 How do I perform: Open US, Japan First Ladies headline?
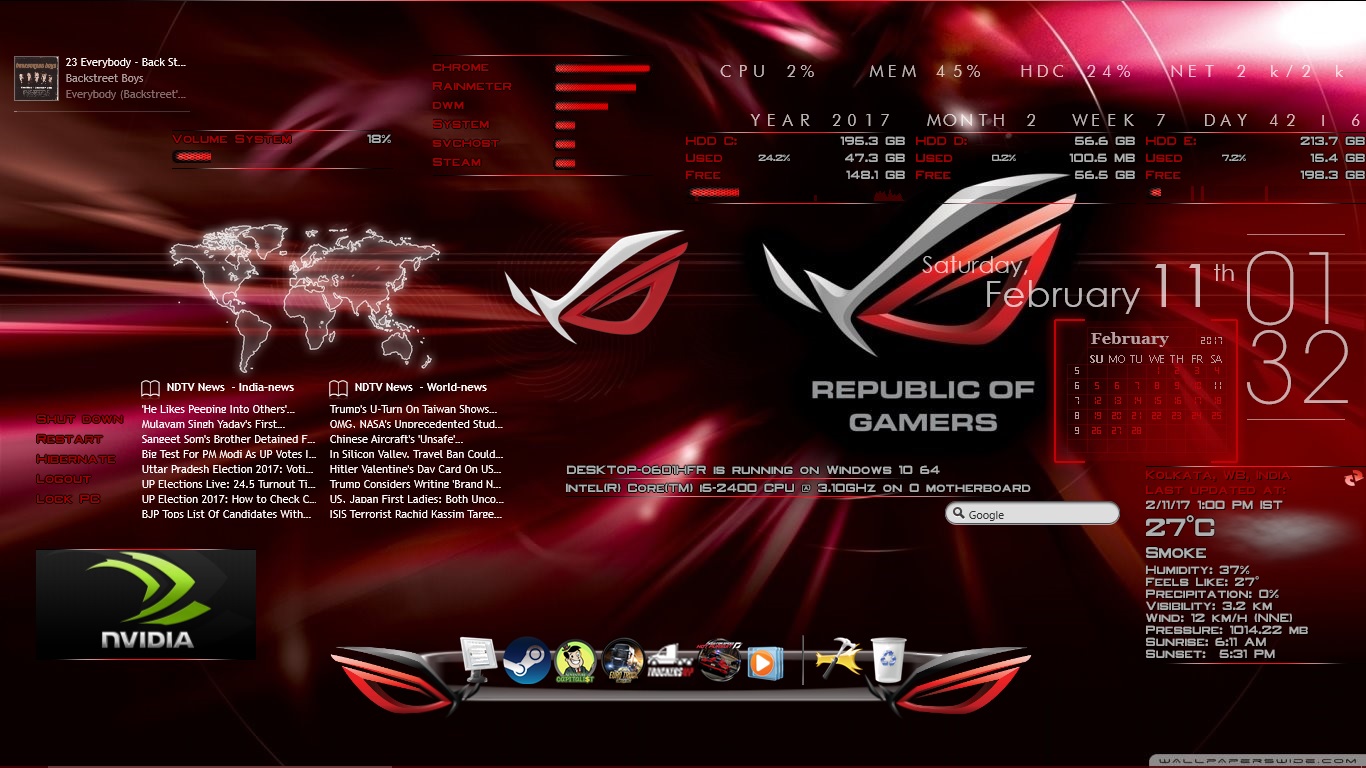click(416, 499)
